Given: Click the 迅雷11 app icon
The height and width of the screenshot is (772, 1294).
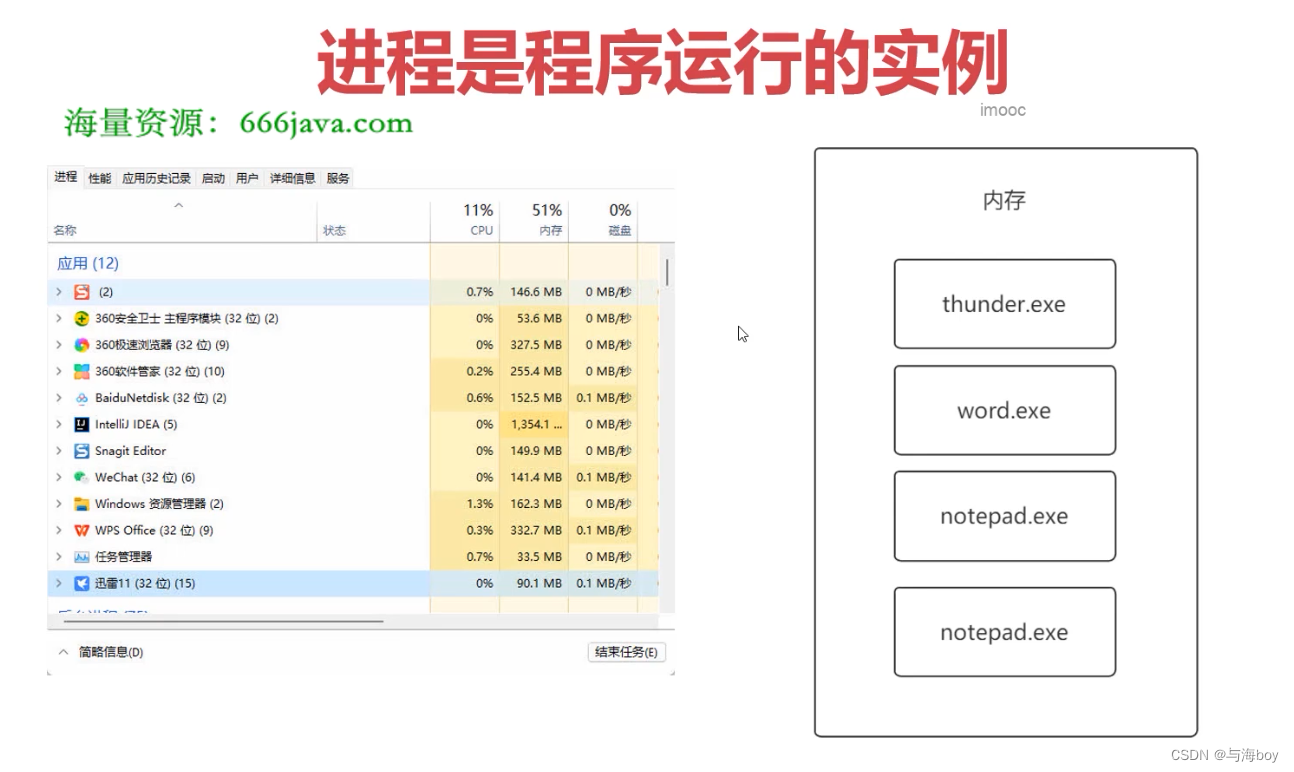Looking at the screenshot, I should [82, 584].
